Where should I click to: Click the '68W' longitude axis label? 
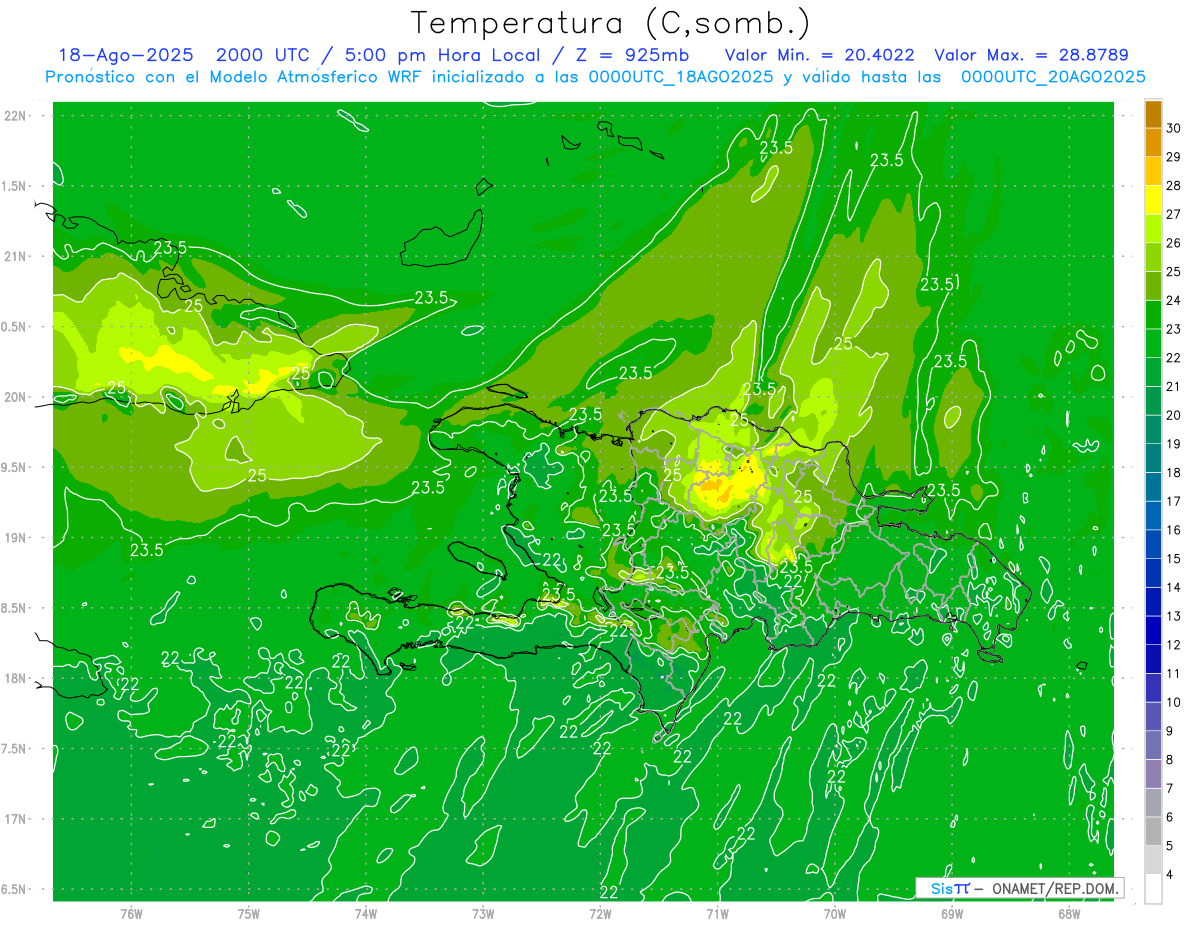[x=1069, y=913]
